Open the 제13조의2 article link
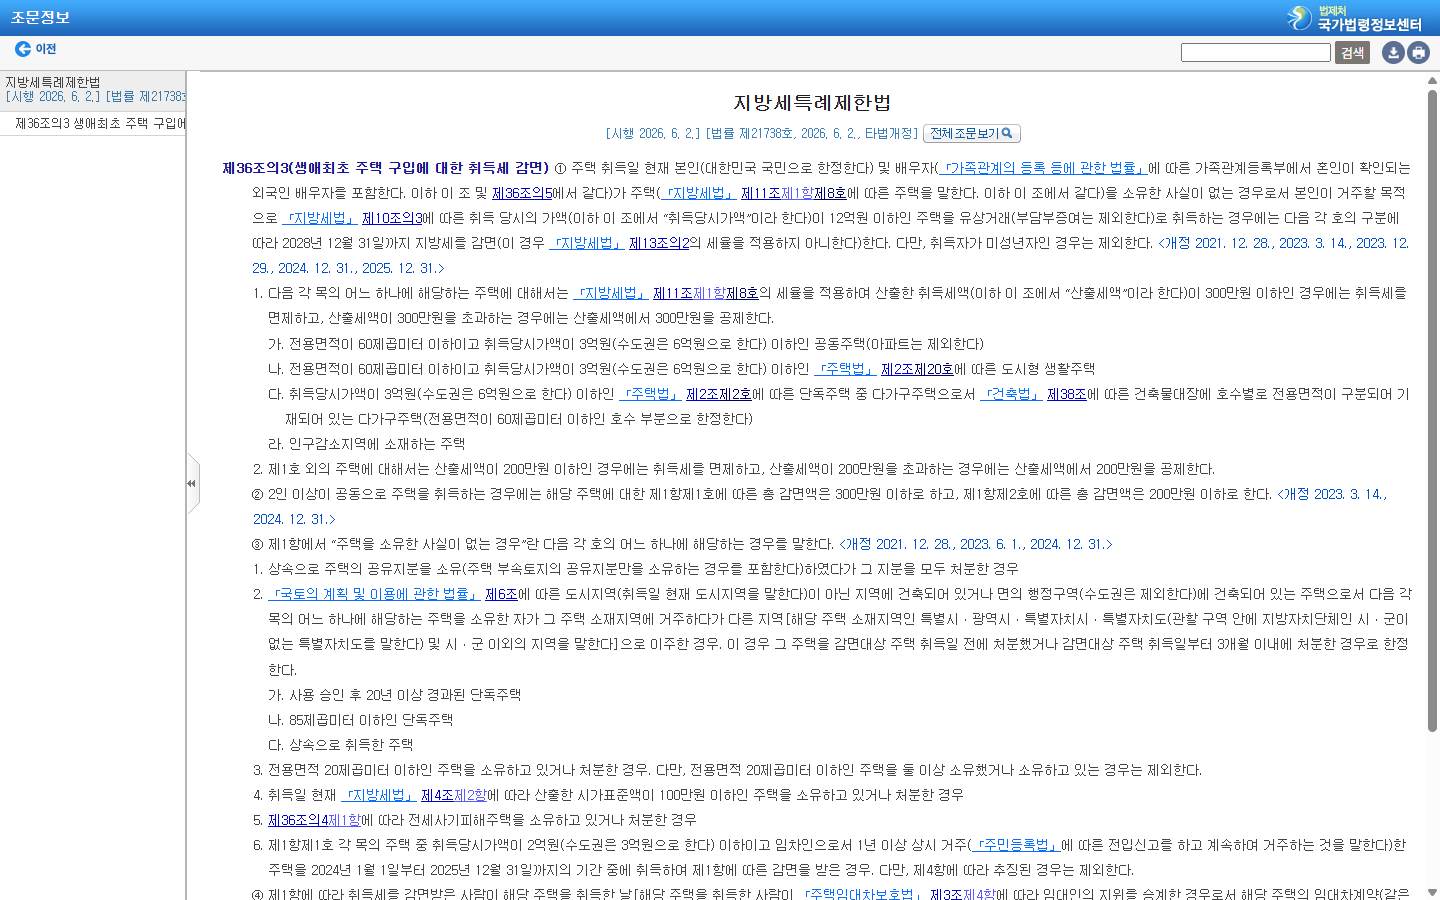The width and height of the screenshot is (1440, 900). (x=659, y=243)
